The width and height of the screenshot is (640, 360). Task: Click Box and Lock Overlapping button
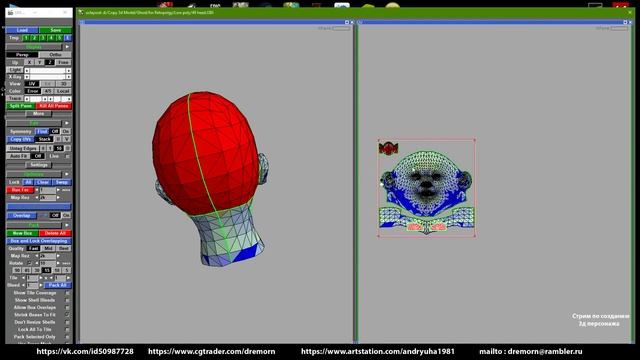[x=39, y=241]
